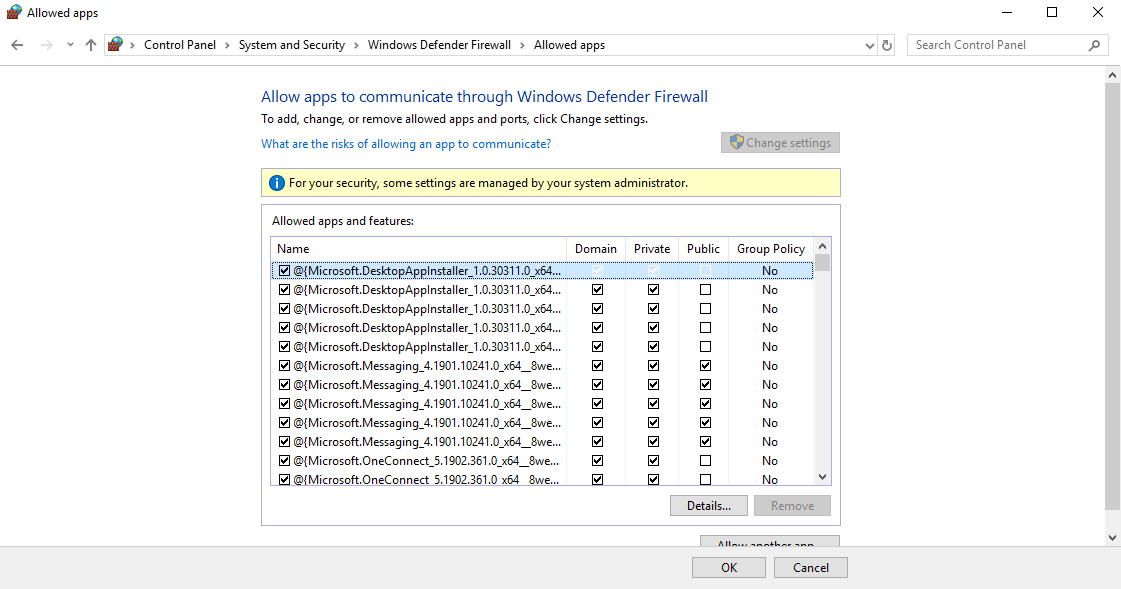Click the firewall icon in the address bar
This screenshot has height=589, width=1121.
[x=115, y=45]
